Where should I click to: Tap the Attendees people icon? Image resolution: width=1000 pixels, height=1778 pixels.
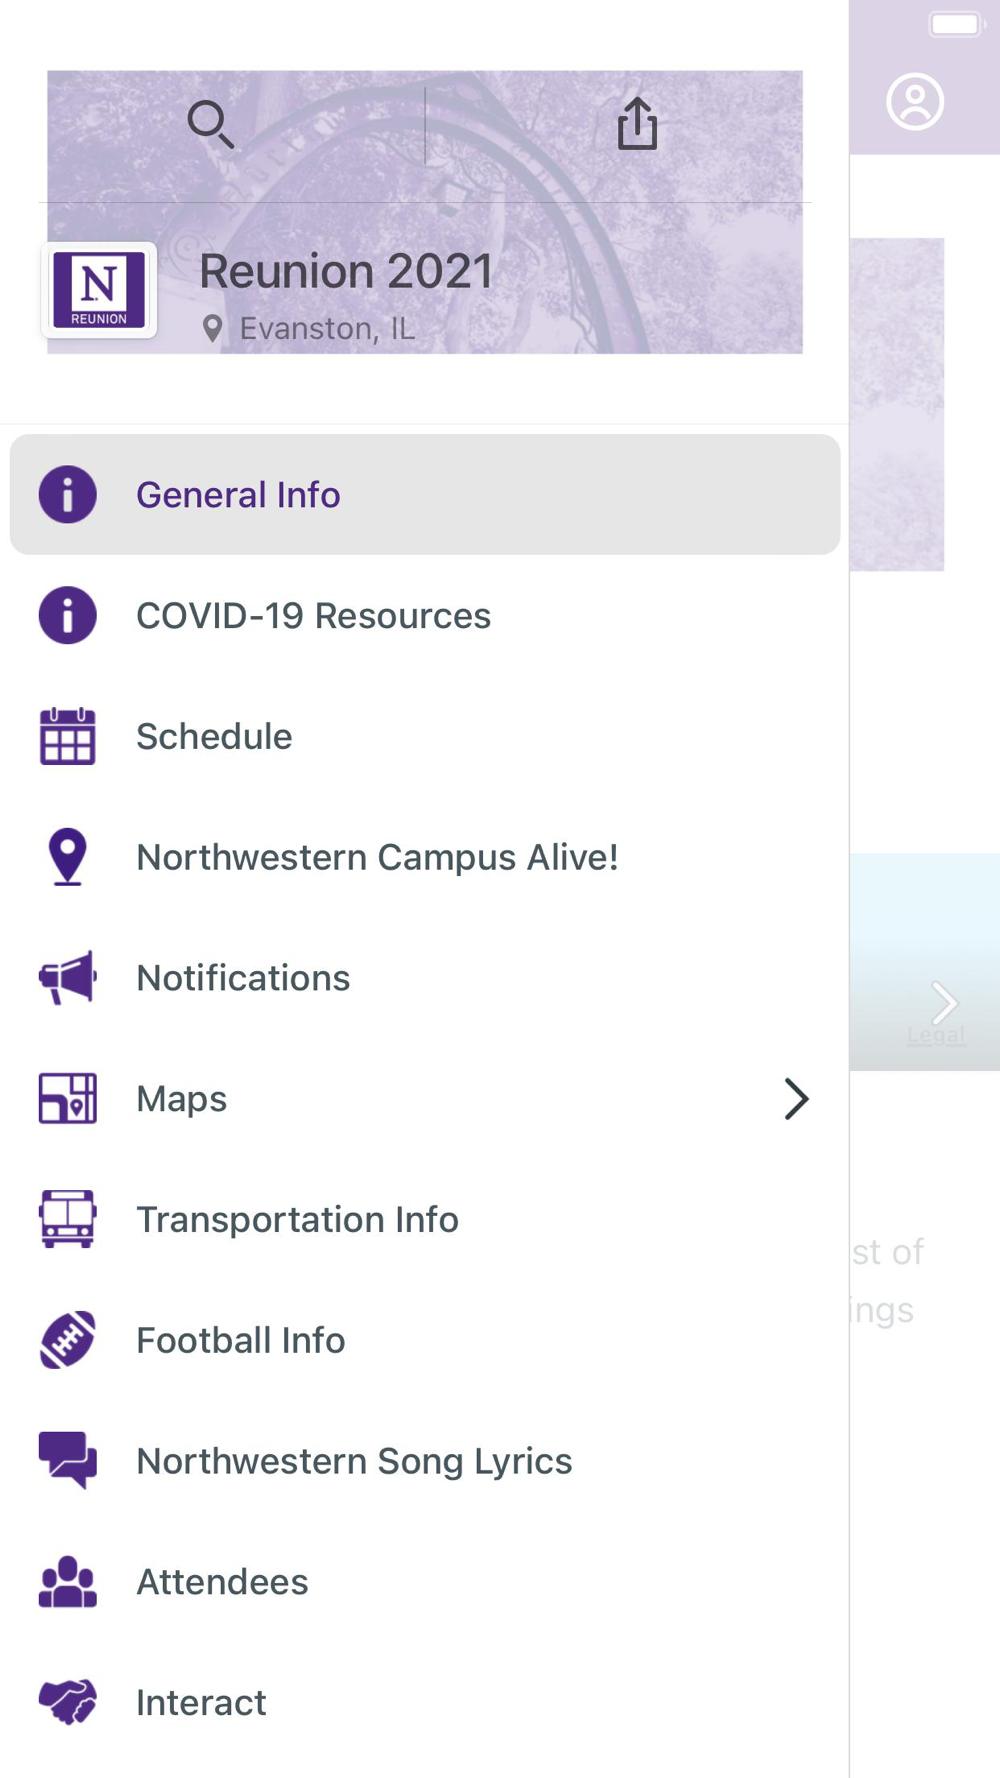68,1582
